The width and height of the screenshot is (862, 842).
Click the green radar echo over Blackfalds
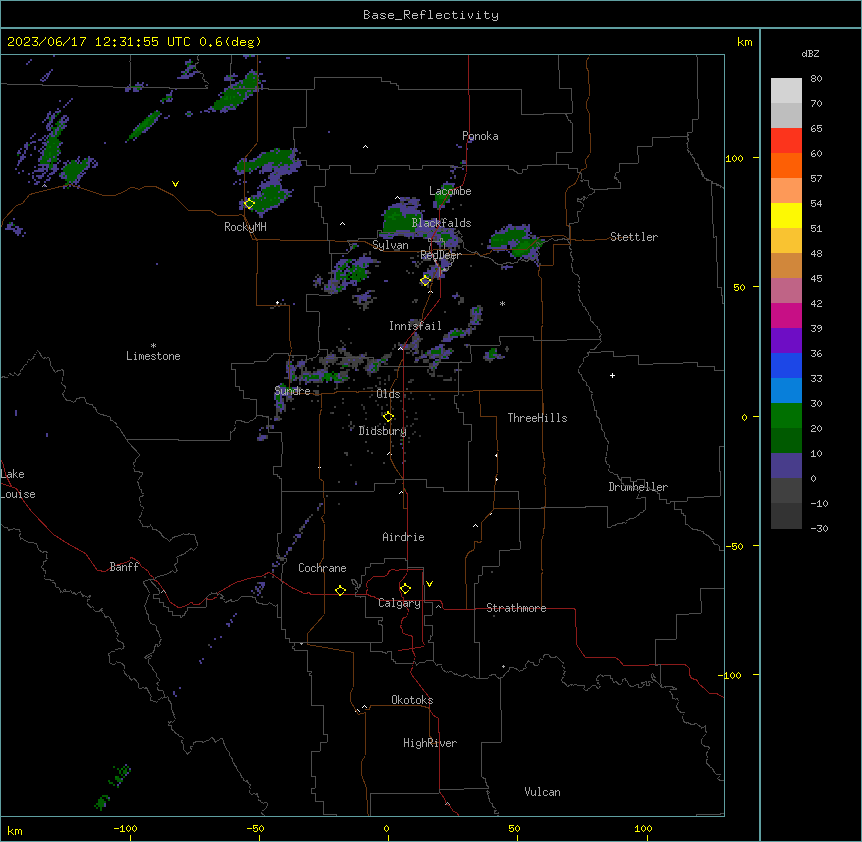pyautogui.click(x=400, y=218)
